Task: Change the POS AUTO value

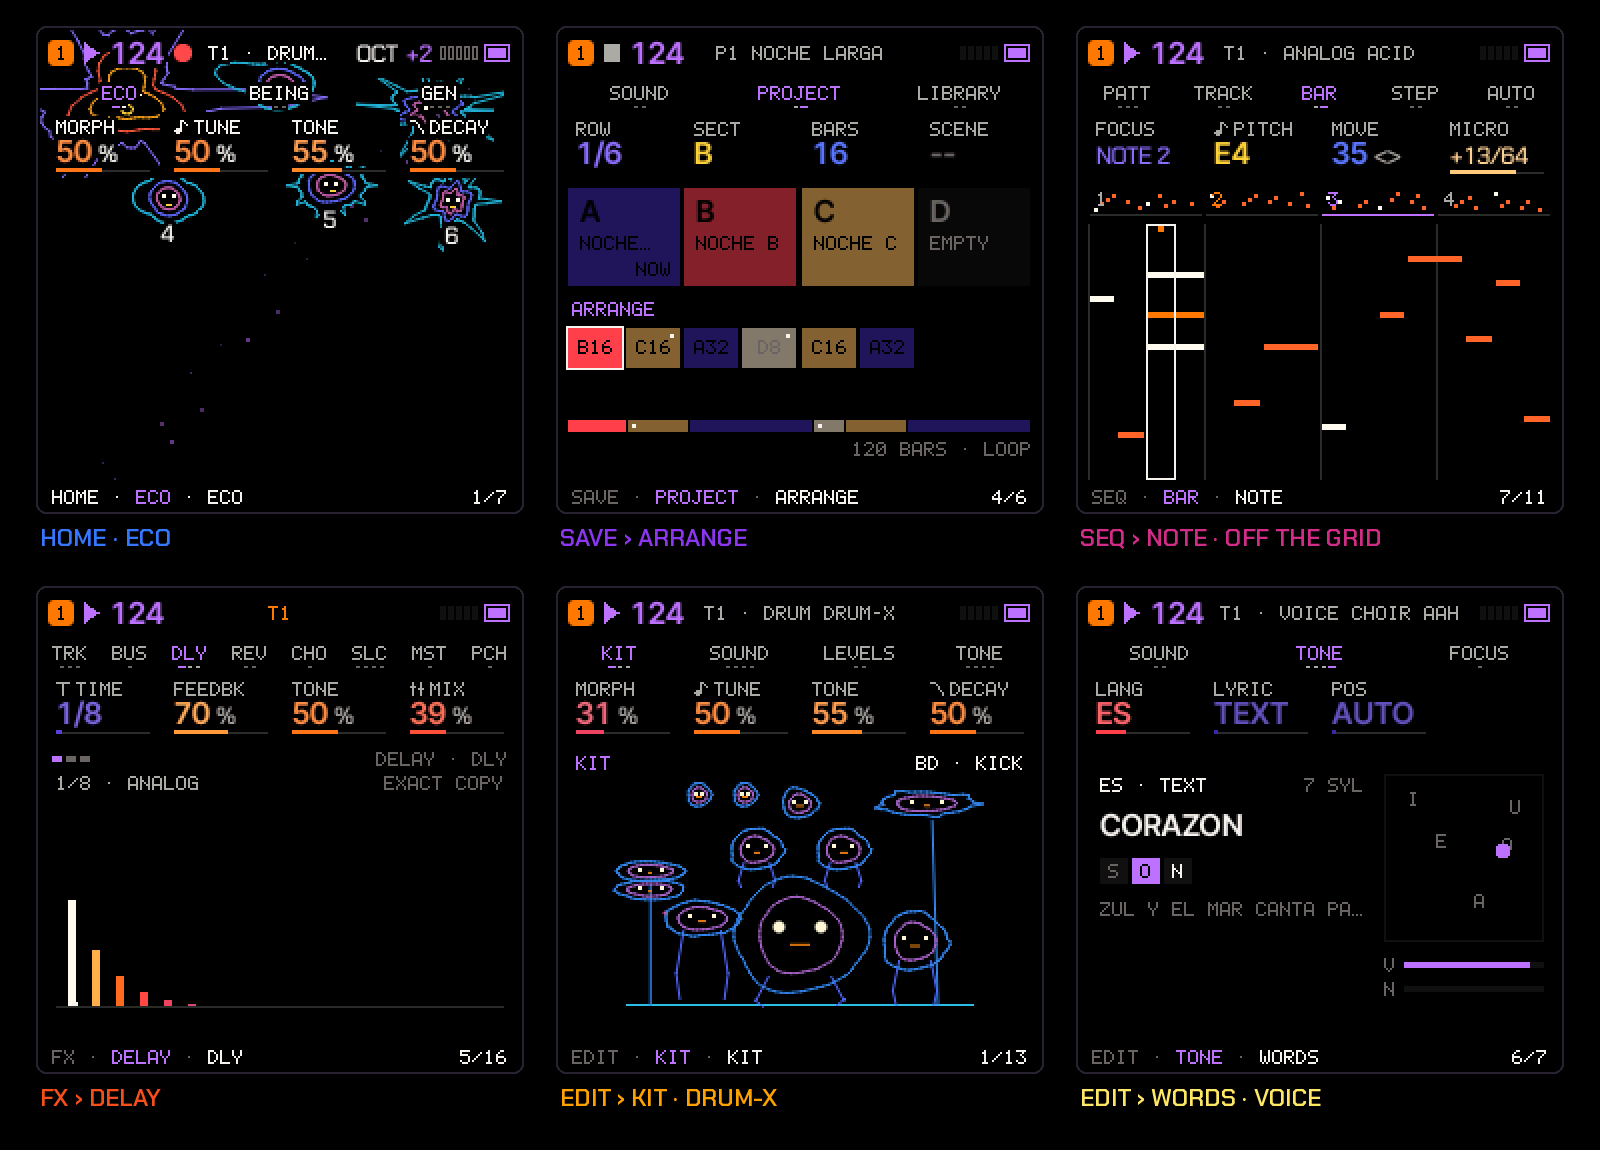Action: tap(1378, 706)
